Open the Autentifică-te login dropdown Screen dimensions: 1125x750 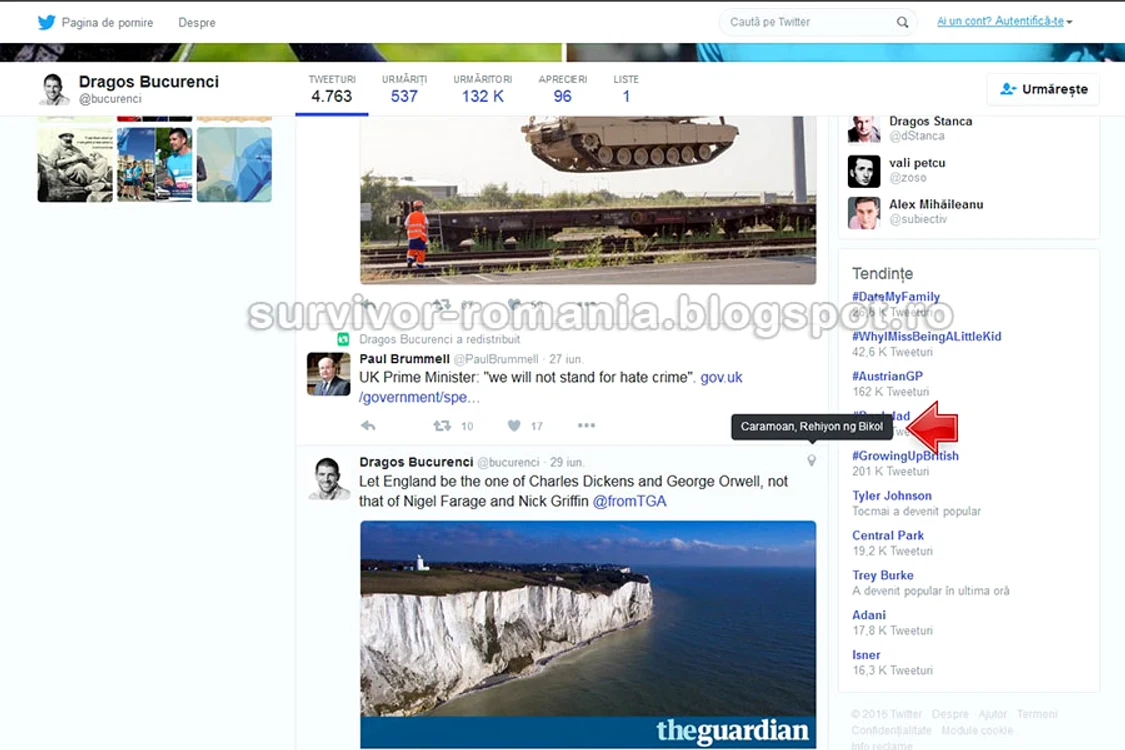click(1004, 22)
